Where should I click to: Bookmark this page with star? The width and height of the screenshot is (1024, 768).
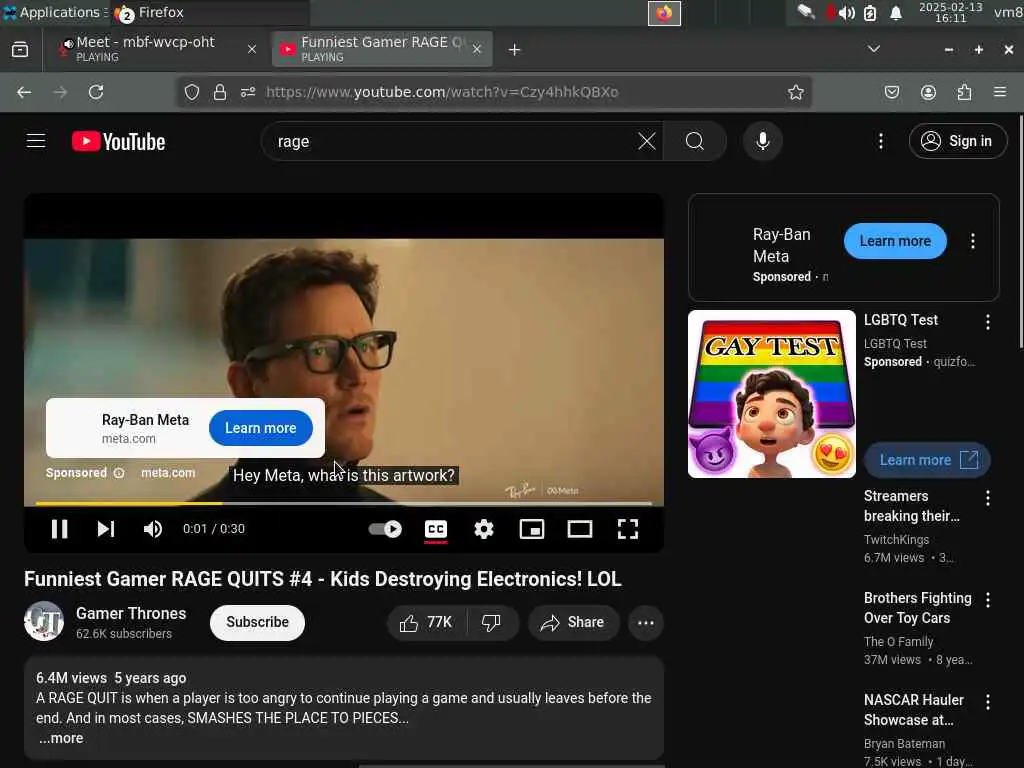tap(795, 92)
